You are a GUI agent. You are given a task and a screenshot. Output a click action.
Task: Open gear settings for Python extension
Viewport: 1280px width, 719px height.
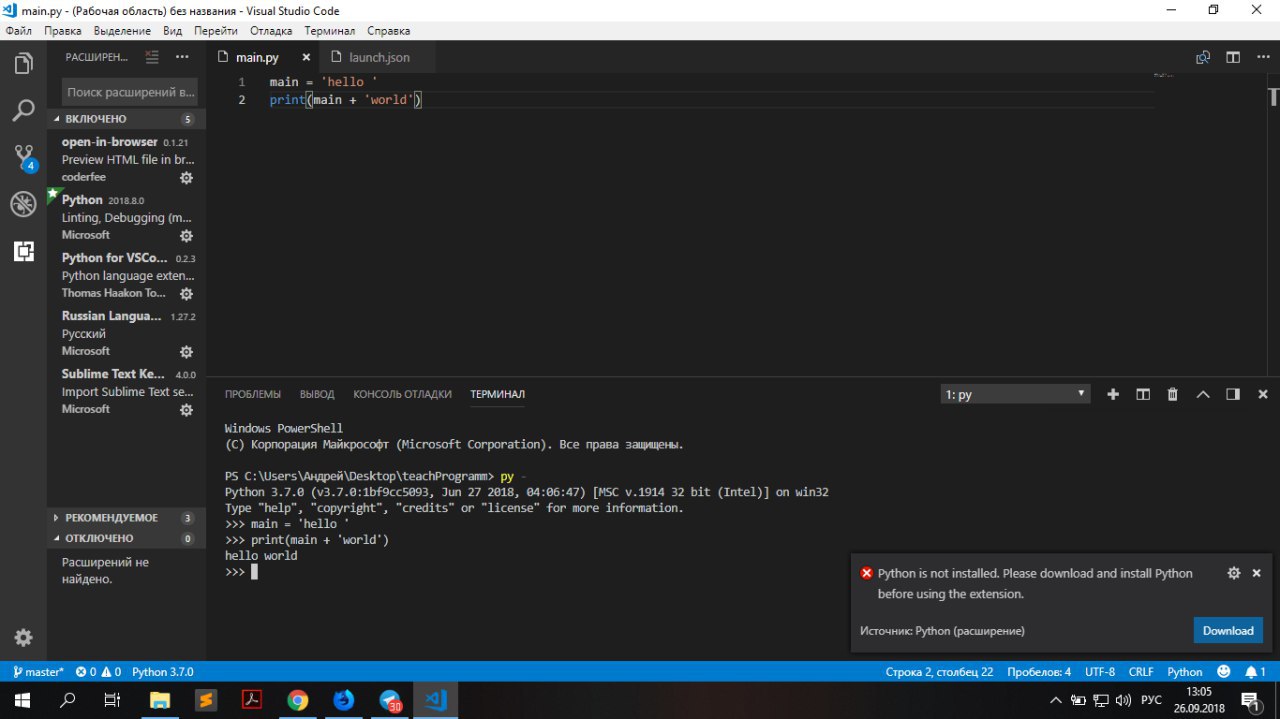coord(186,236)
